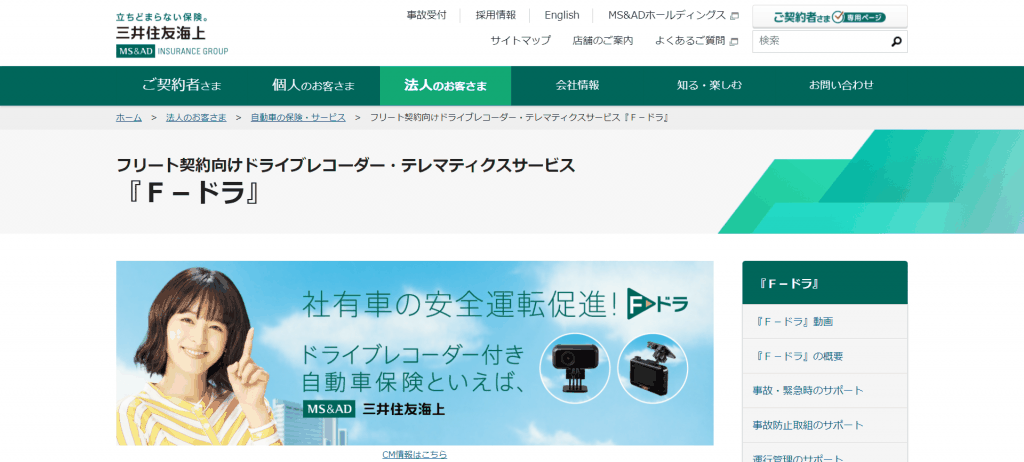
Task: Select the お問い合わせ navigation tab
Action: click(x=841, y=85)
